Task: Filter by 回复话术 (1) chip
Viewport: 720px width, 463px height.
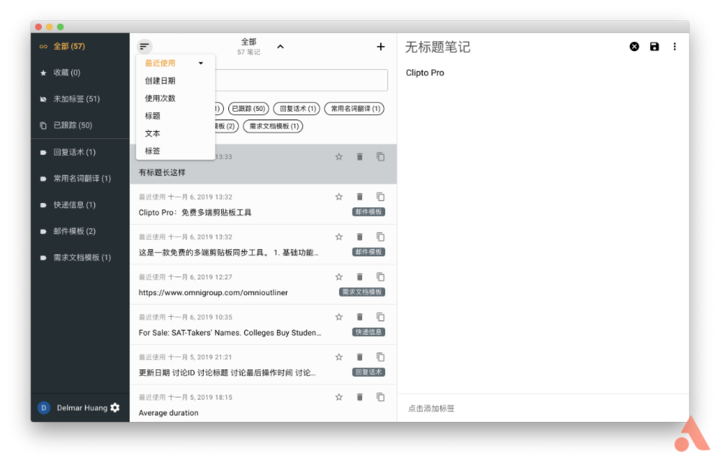Action: (x=297, y=108)
